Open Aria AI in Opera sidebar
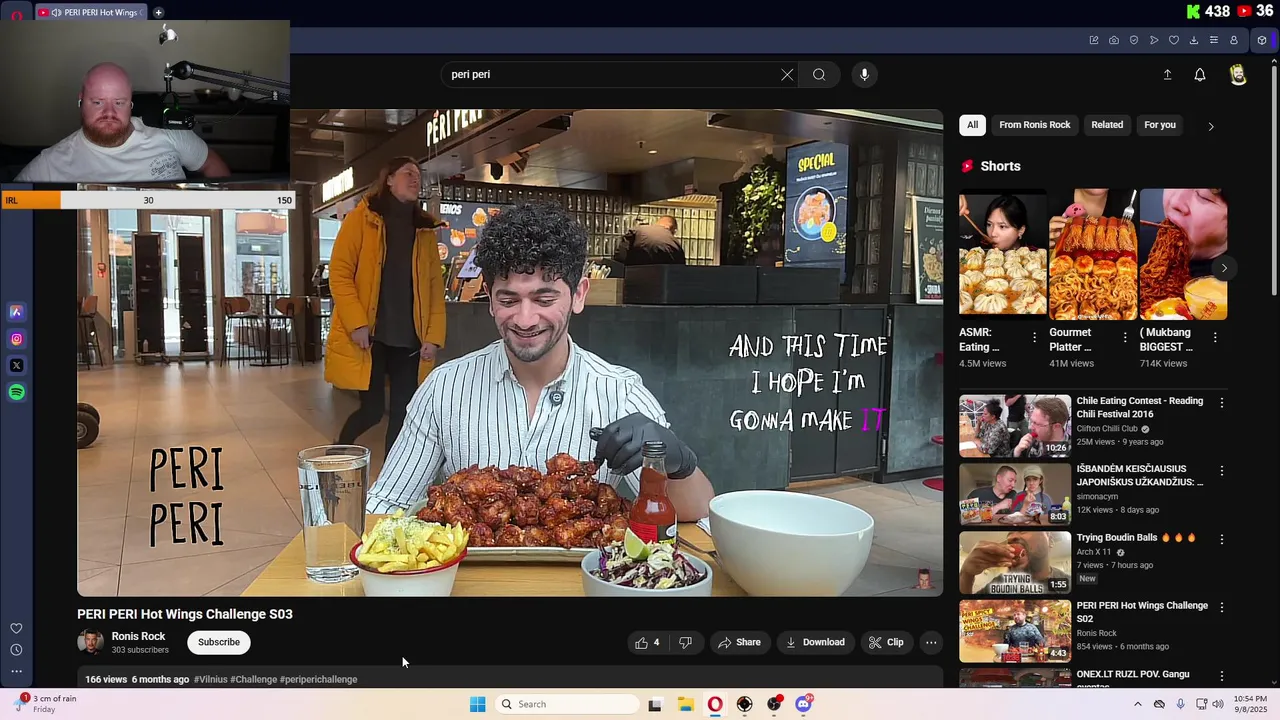The image size is (1280, 720). [x=16, y=312]
